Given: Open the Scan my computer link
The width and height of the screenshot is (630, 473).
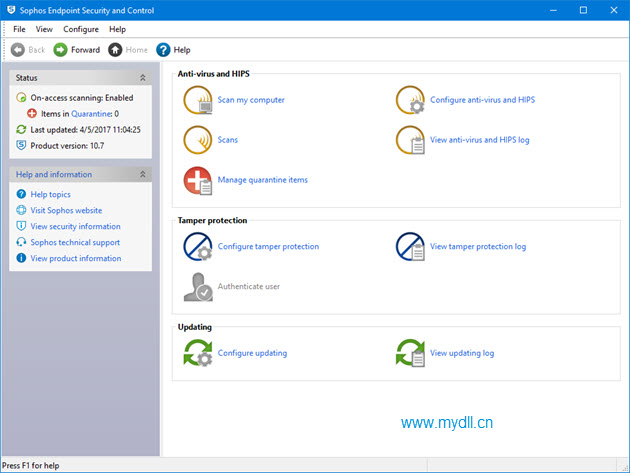Looking at the screenshot, I should [x=251, y=100].
